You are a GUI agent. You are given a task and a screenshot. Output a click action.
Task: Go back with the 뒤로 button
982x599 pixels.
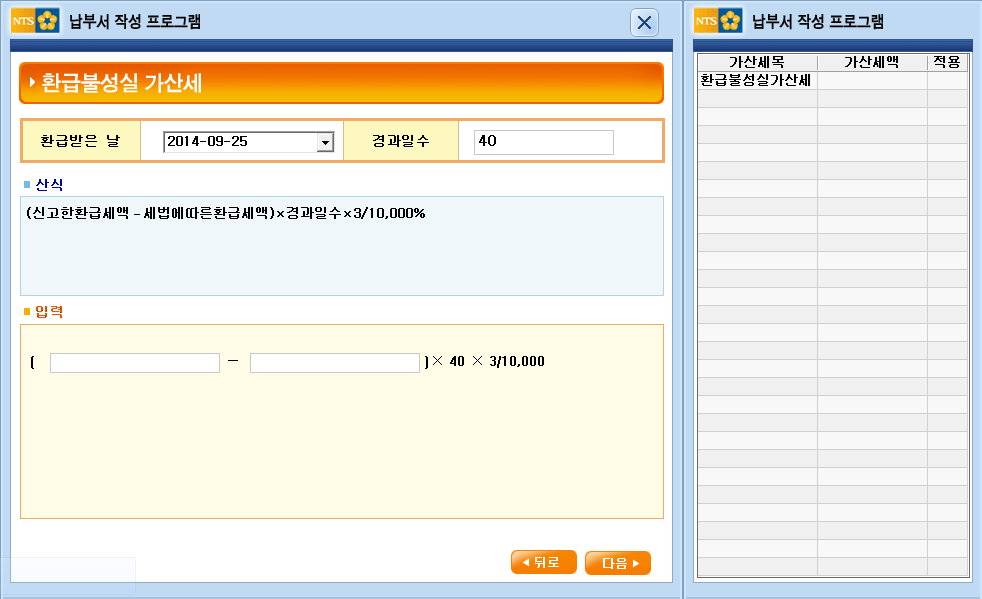click(x=544, y=562)
